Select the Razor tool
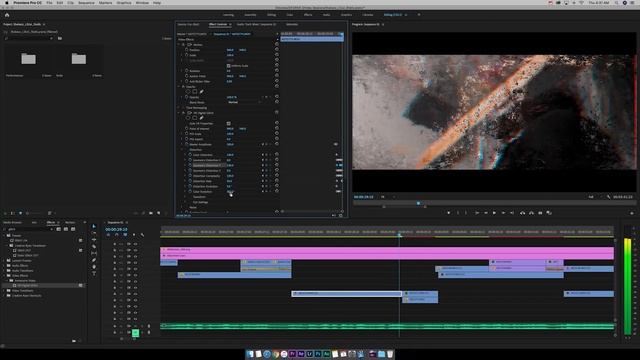Screen dimensions: 640x360 pos(94,247)
